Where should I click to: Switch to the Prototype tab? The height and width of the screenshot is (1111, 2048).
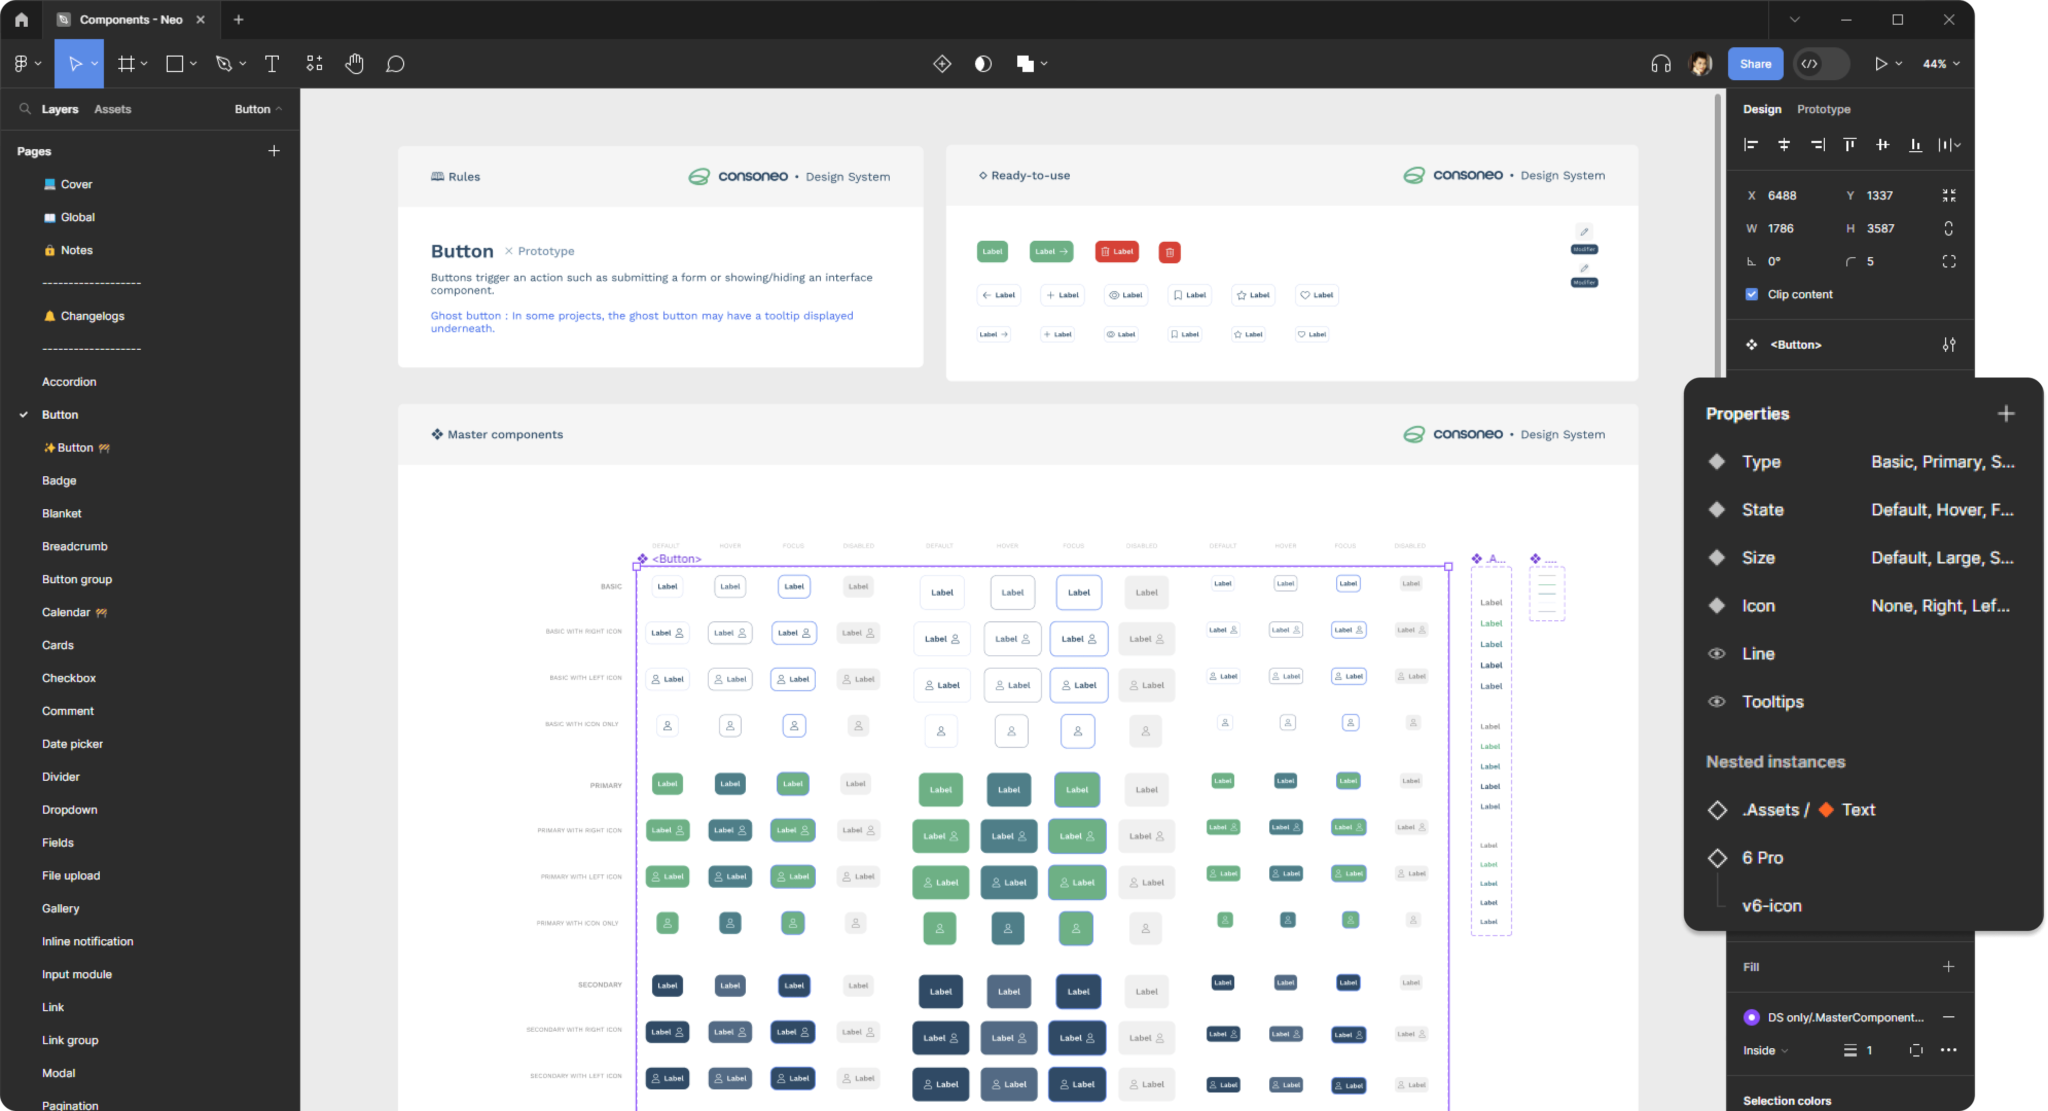[x=1823, y=109]
